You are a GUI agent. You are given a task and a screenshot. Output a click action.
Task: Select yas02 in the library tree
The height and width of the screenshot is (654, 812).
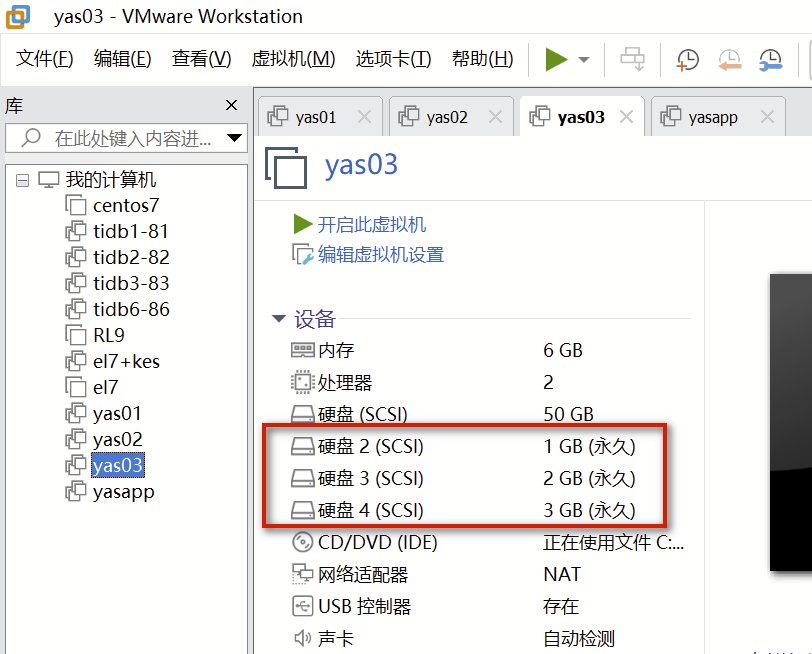118,439
